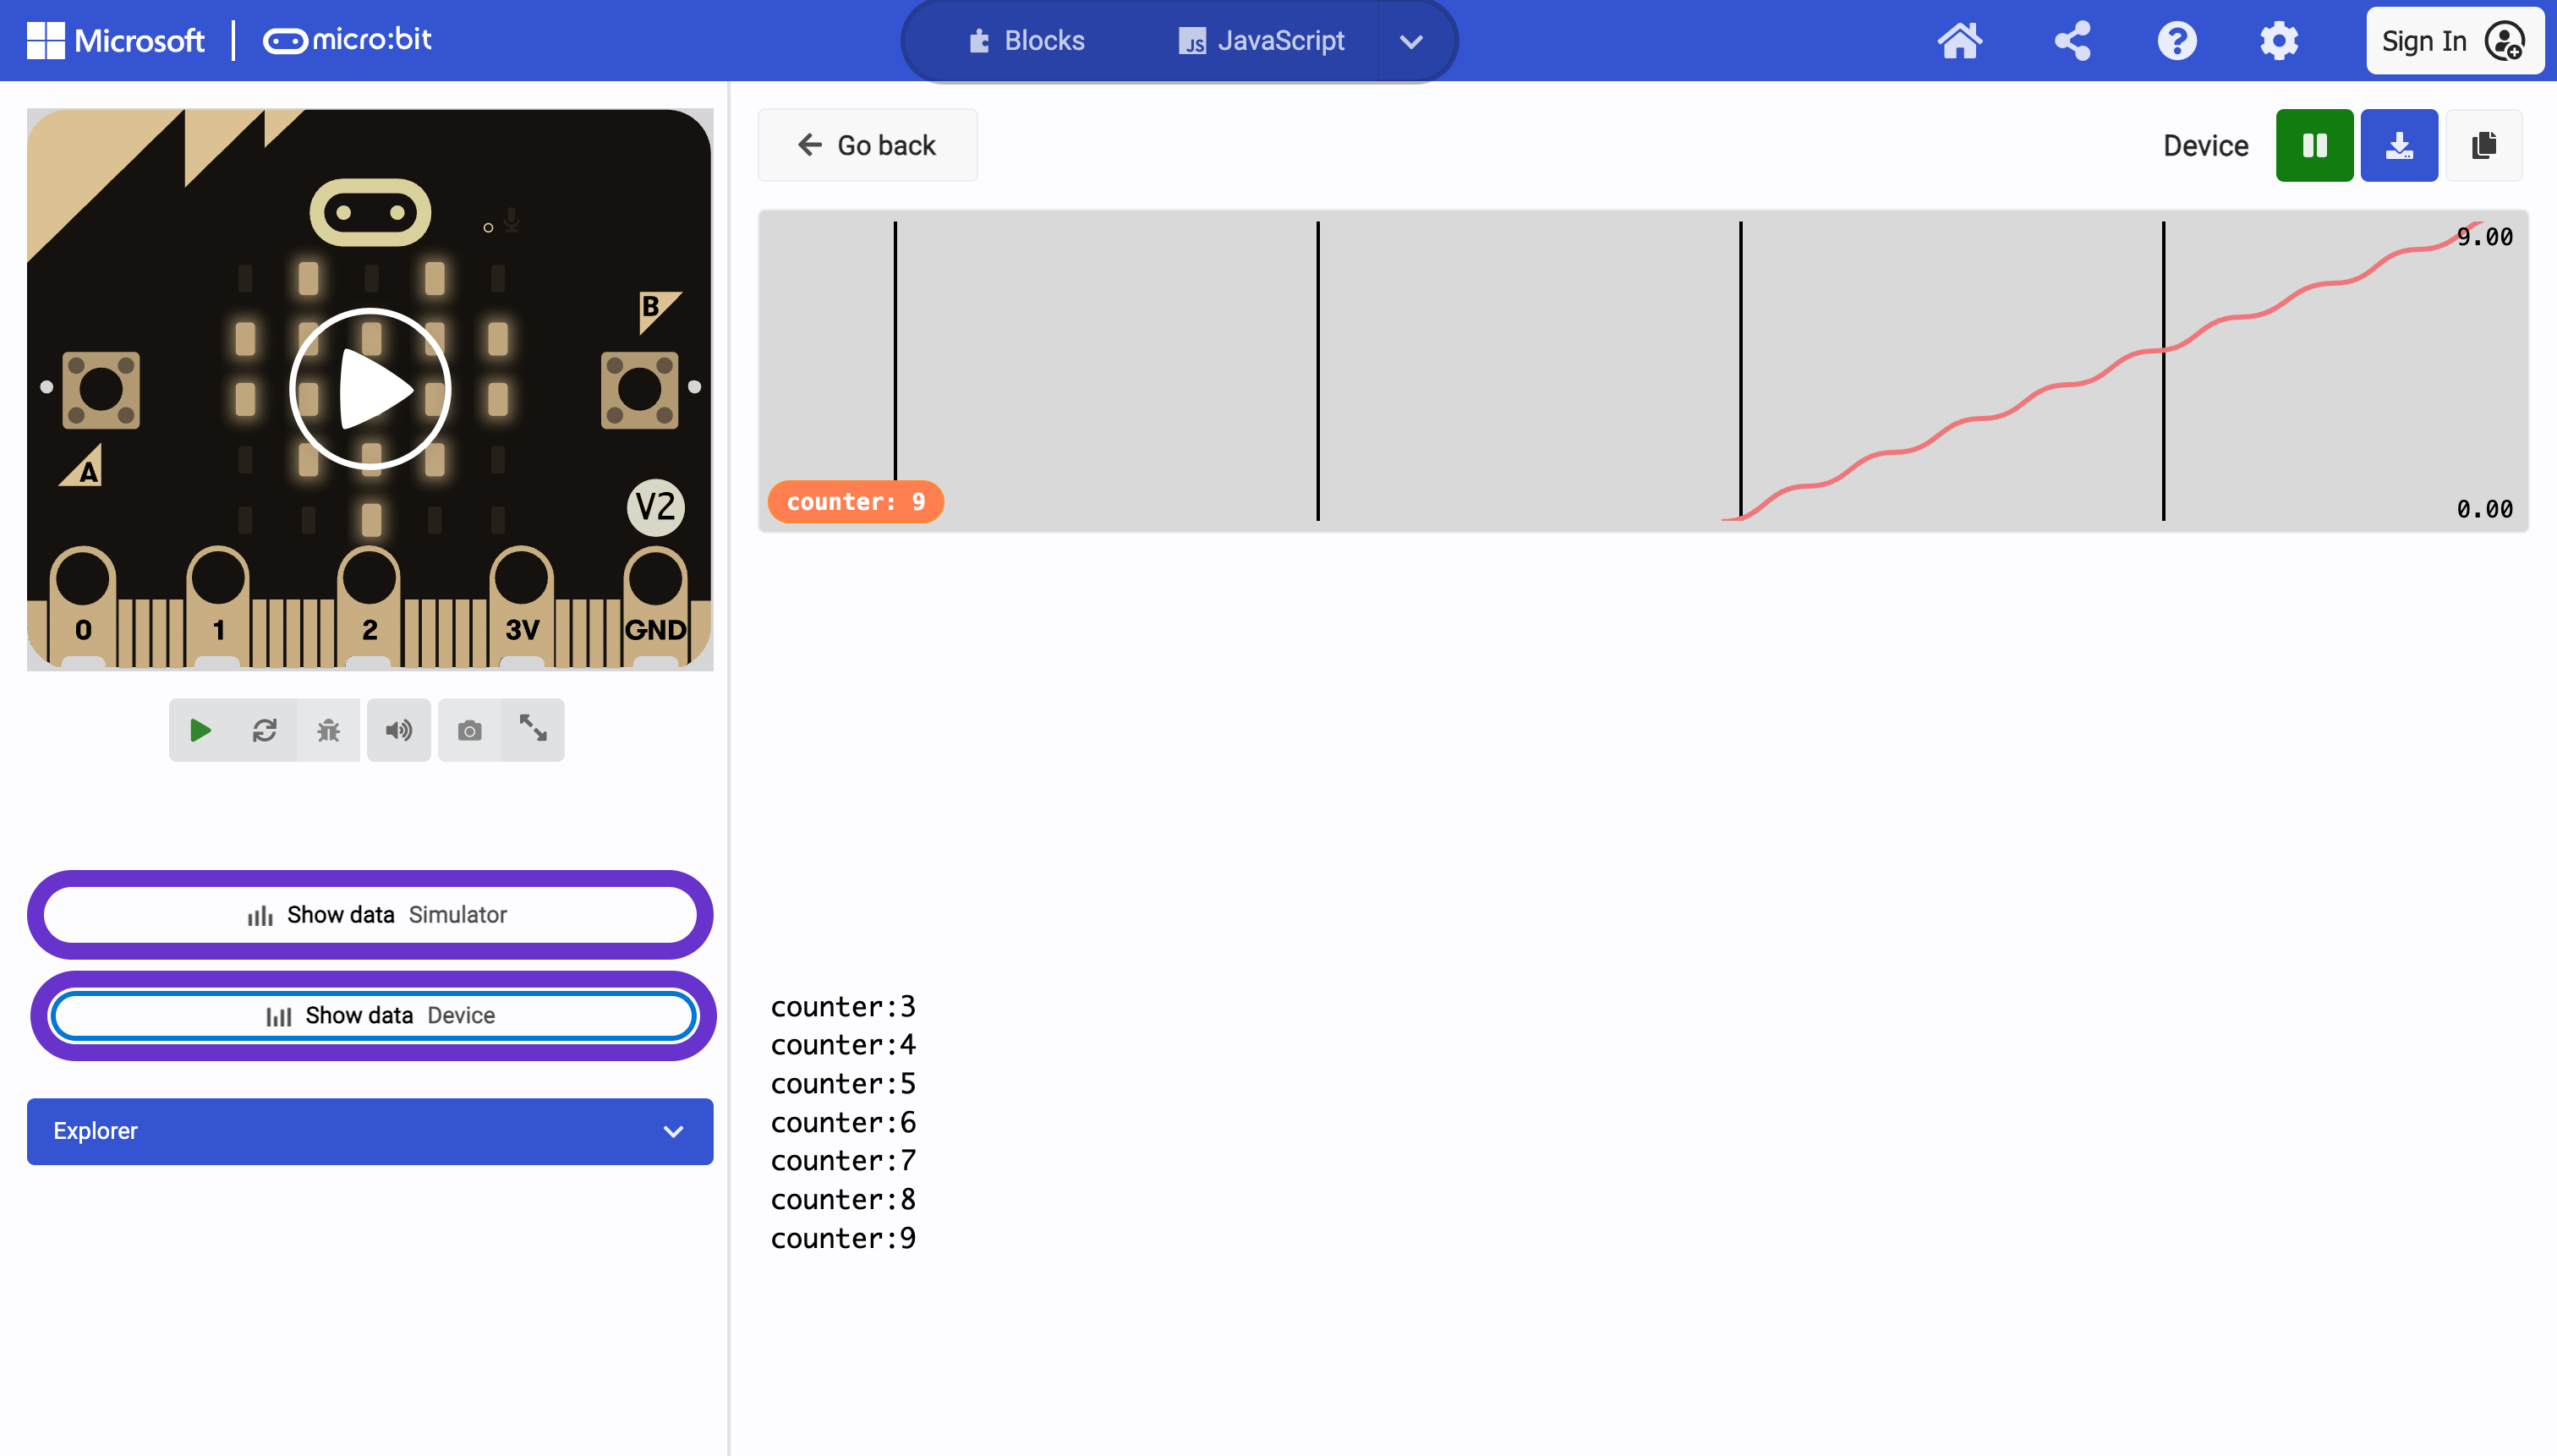Click pin 2 on the micro:bit edge
2557x1456 pixels.
click(x=369, y=605)
